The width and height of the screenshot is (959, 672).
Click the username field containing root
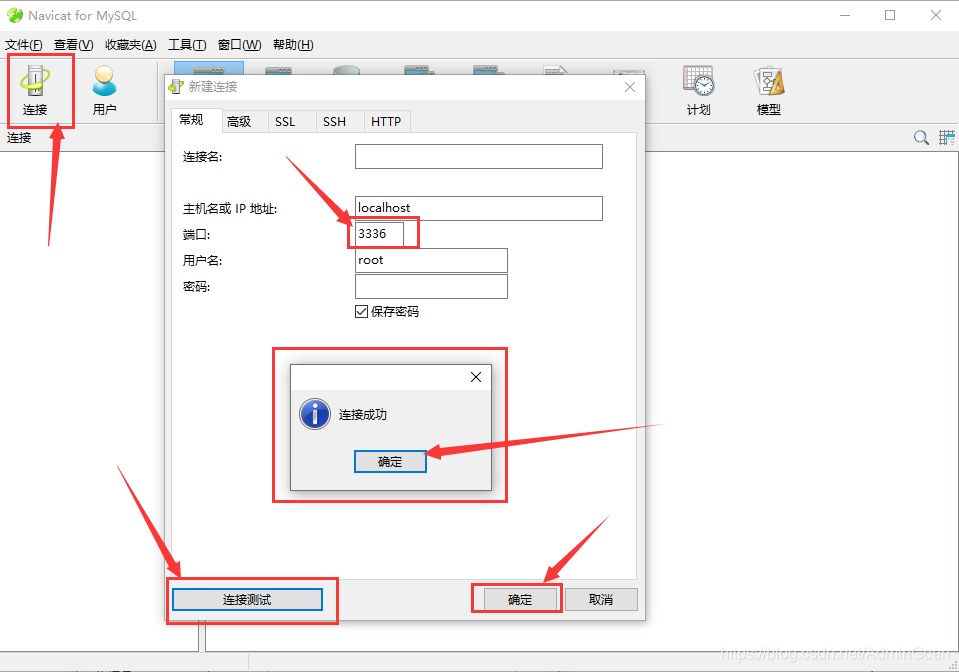pyautogui.click(x=431, y=260)
